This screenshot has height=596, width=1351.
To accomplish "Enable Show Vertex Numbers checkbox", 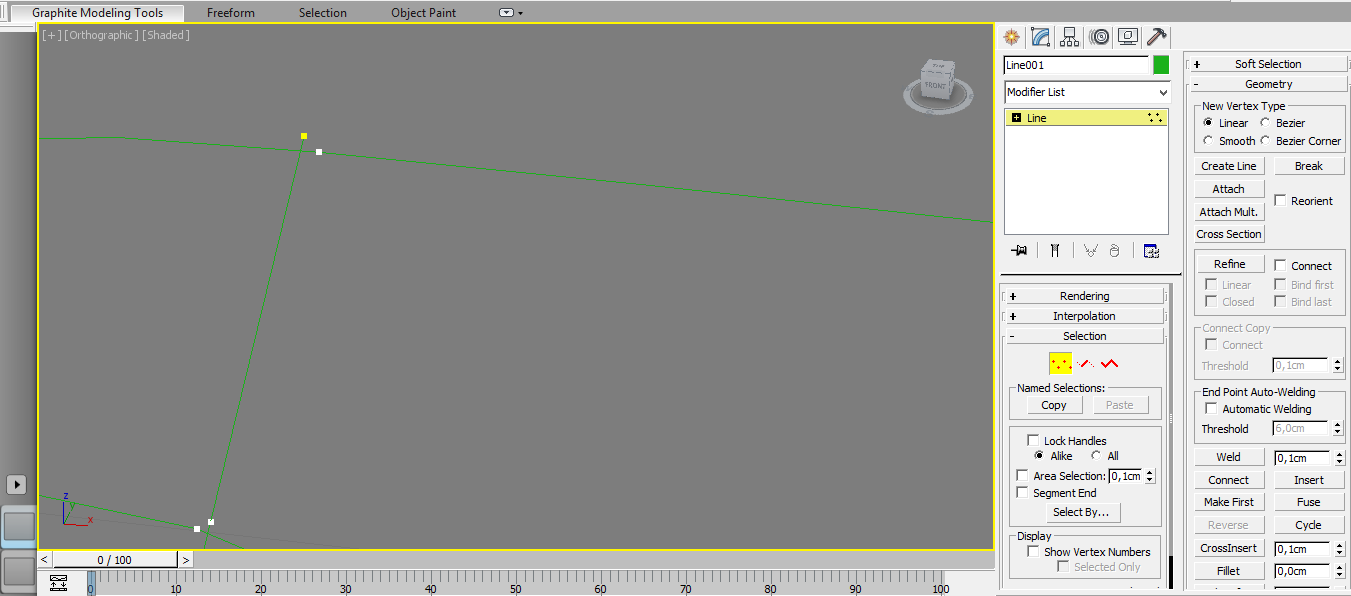I will tap(1034, 552).
